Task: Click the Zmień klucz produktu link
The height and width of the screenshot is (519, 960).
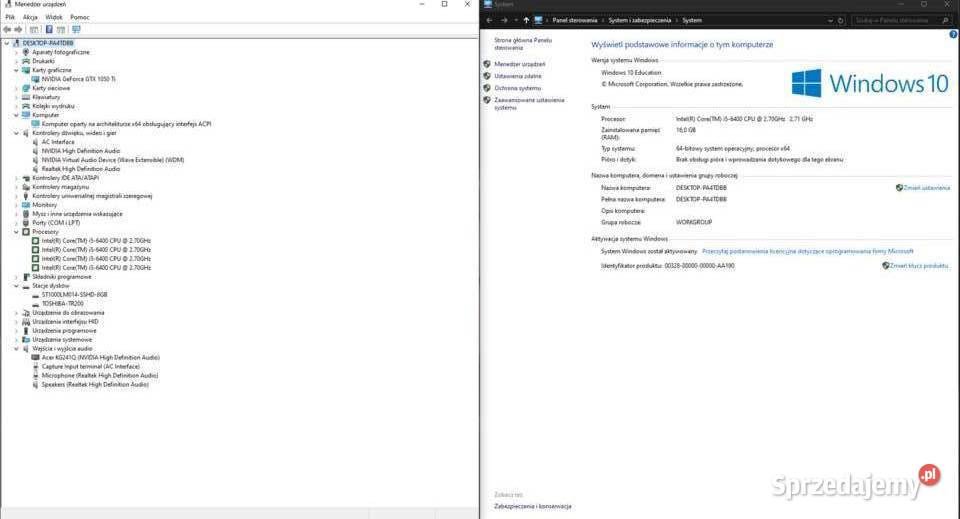Action: pyautogui.click(x=918, y=266)
